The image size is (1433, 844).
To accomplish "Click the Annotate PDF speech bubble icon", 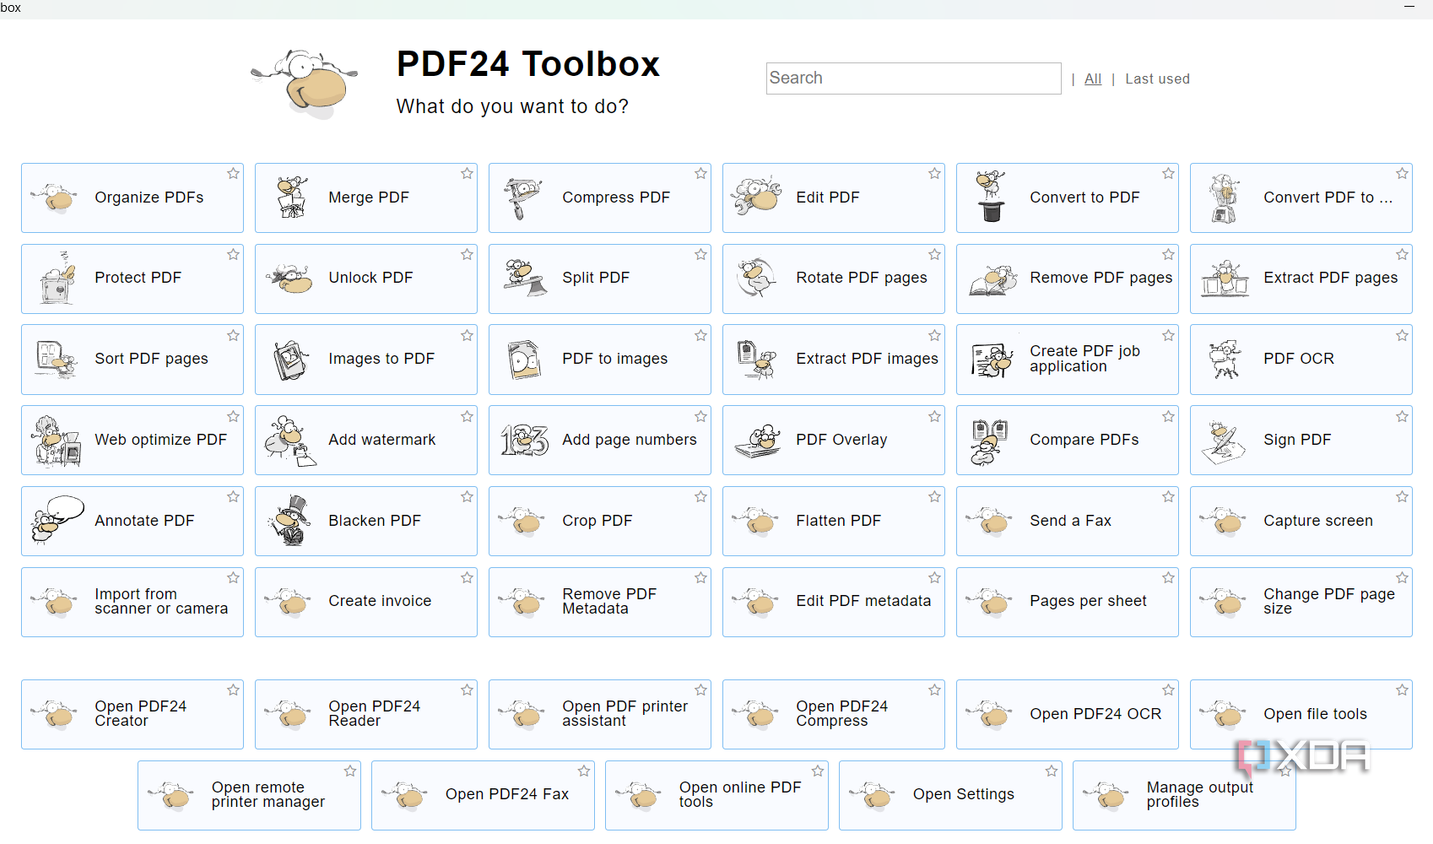I will pyautogui.click(x=57, y=520).
